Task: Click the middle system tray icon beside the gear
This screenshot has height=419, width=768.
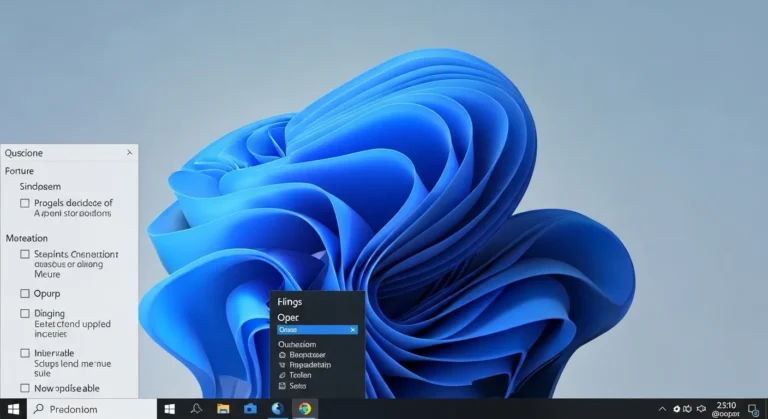Action: tap(688, 409)
